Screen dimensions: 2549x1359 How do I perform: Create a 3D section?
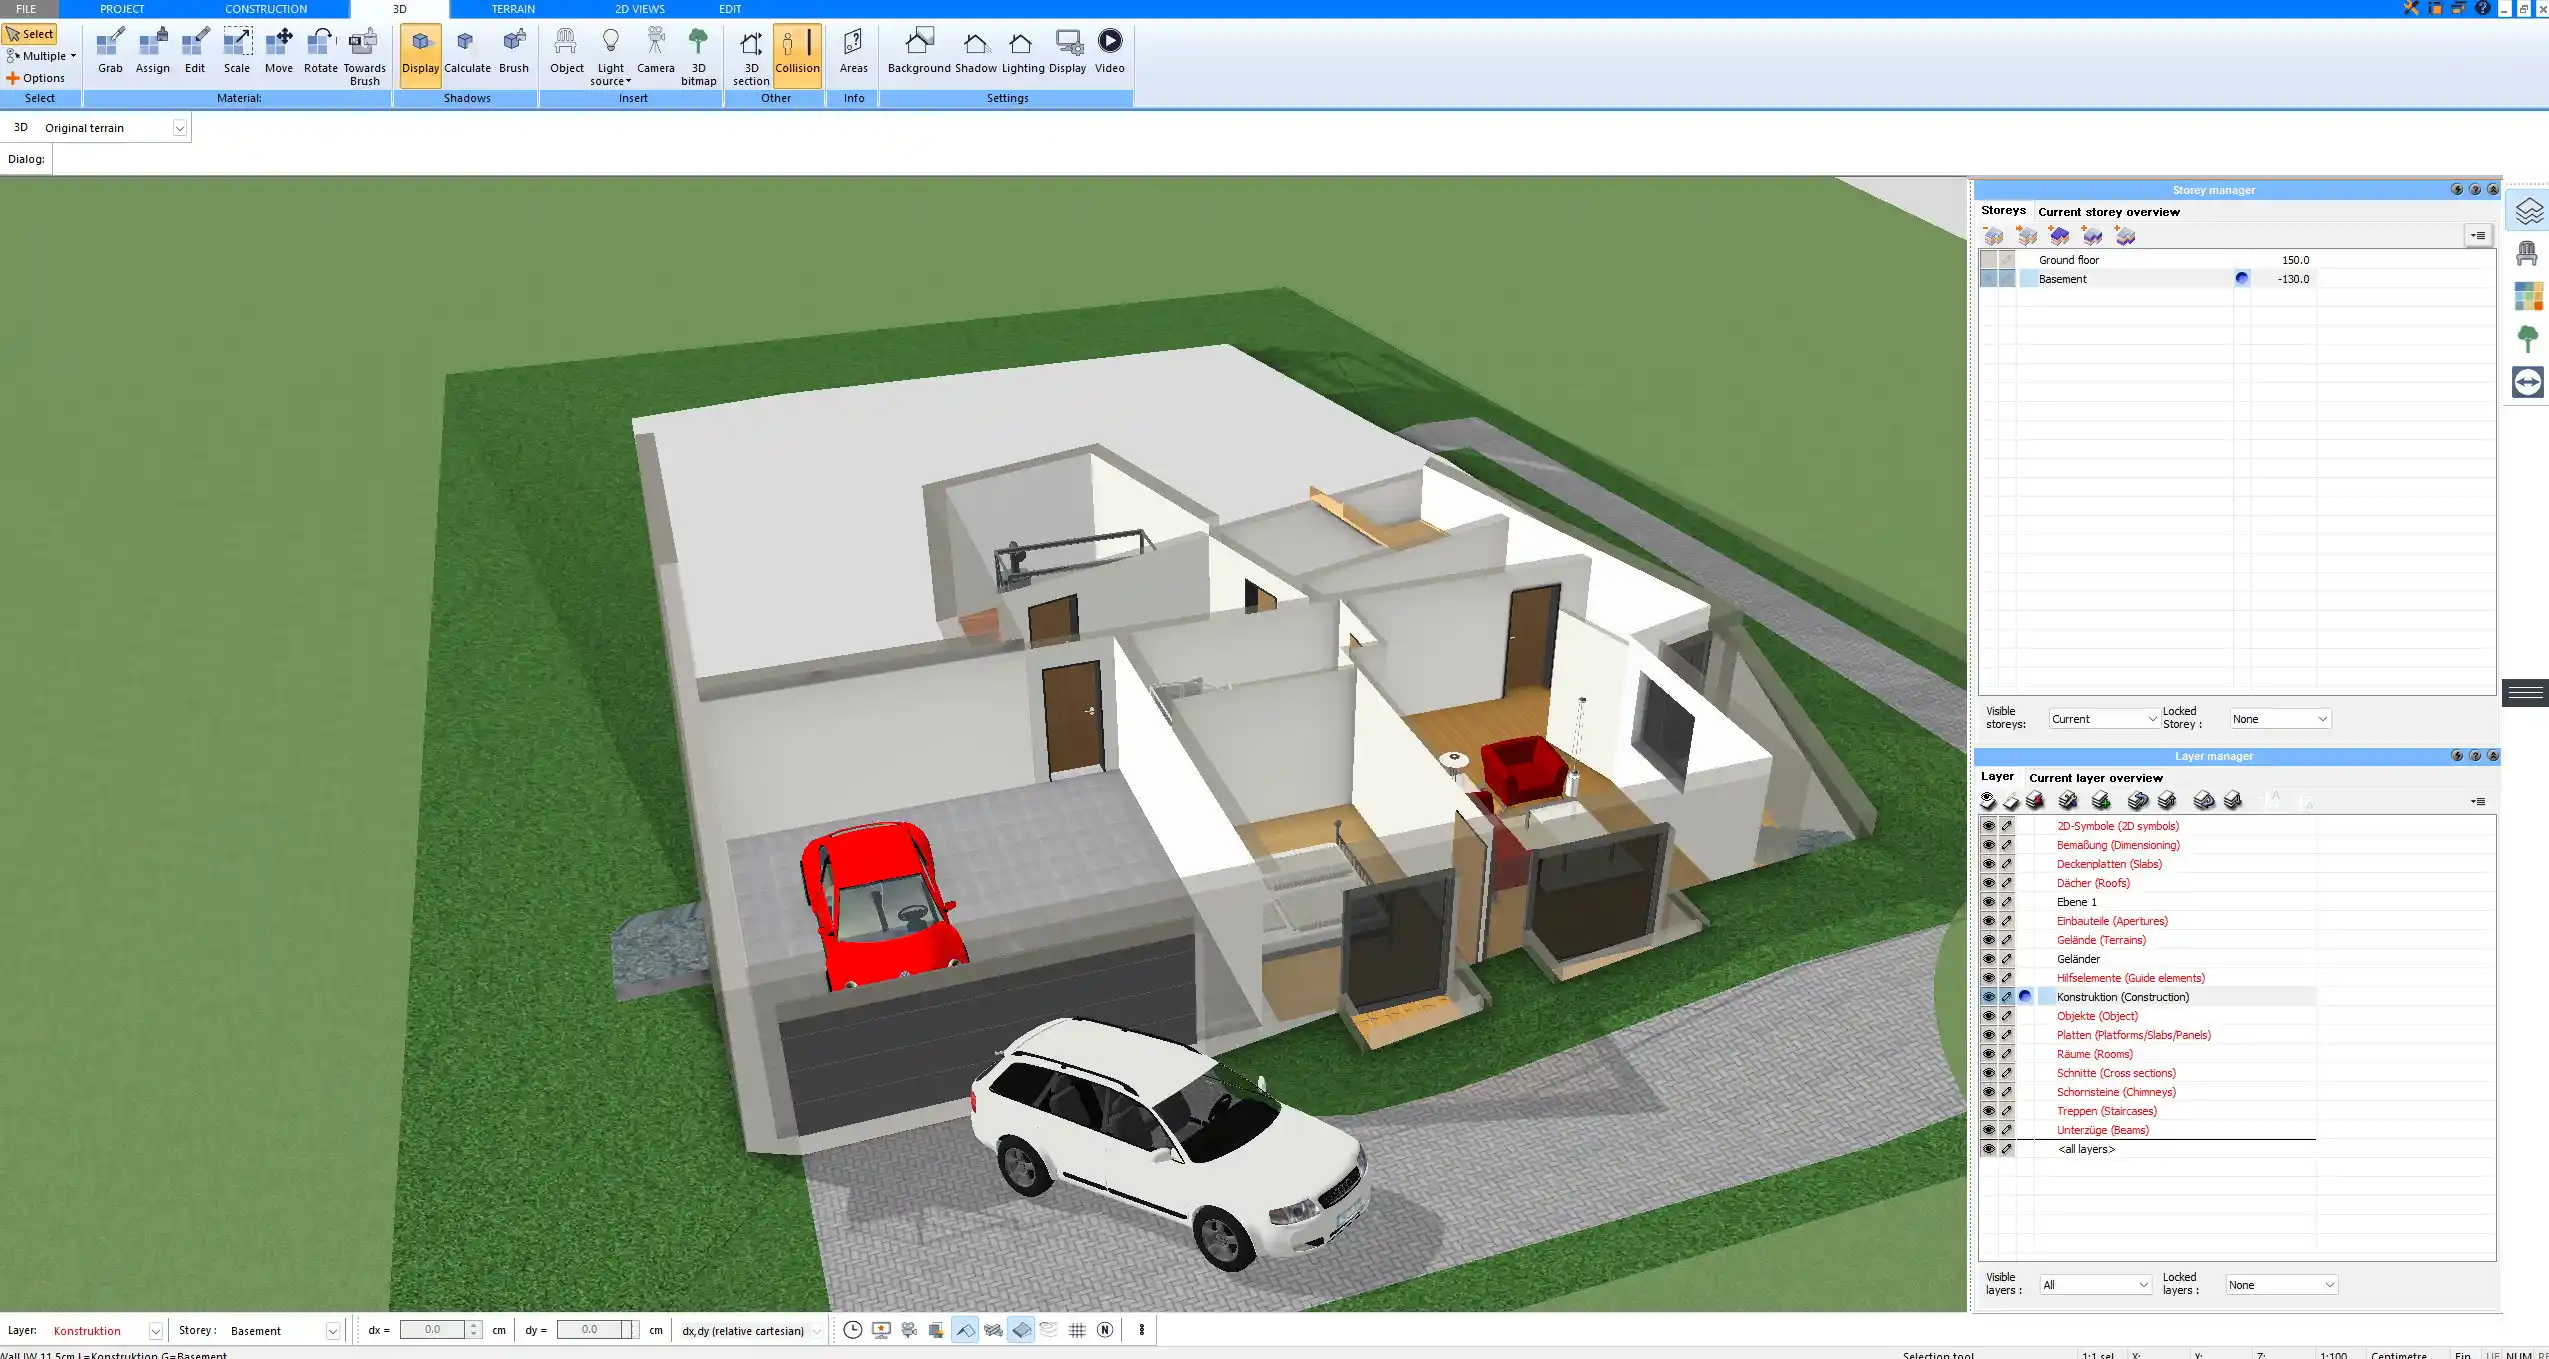[751, 57]
